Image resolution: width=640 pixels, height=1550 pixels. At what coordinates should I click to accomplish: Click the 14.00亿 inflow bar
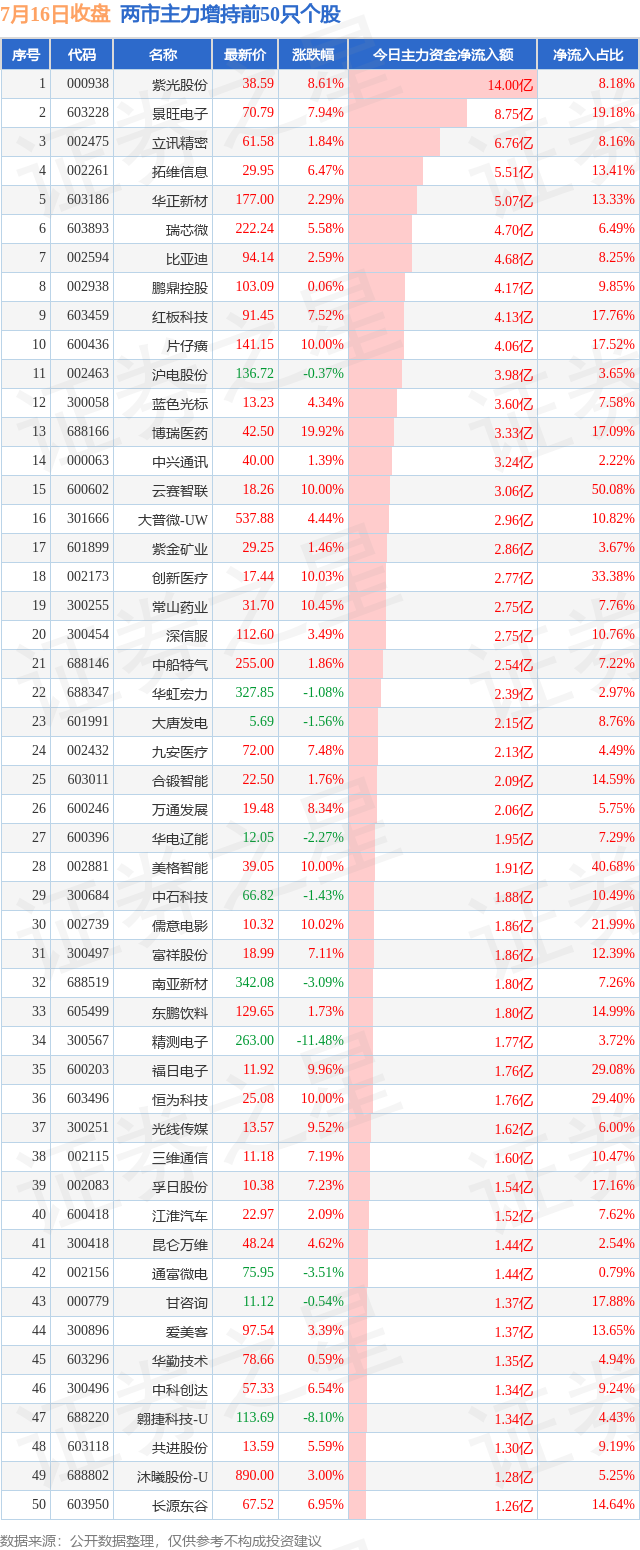[x=442, y=84]
